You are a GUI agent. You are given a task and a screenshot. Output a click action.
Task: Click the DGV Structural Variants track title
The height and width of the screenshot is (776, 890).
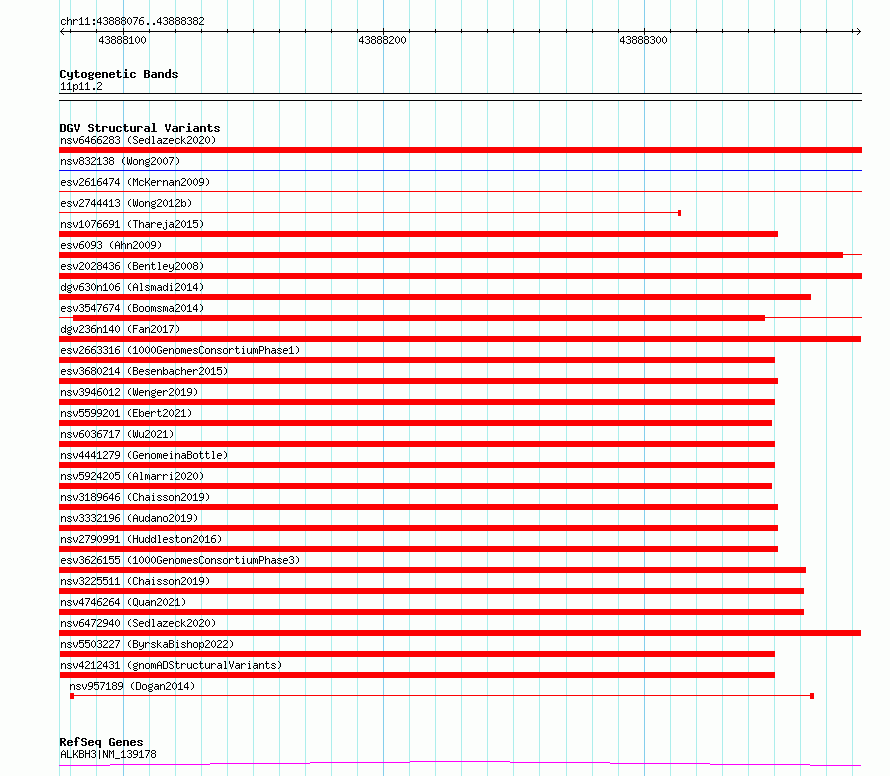click(x=140, y=128)
